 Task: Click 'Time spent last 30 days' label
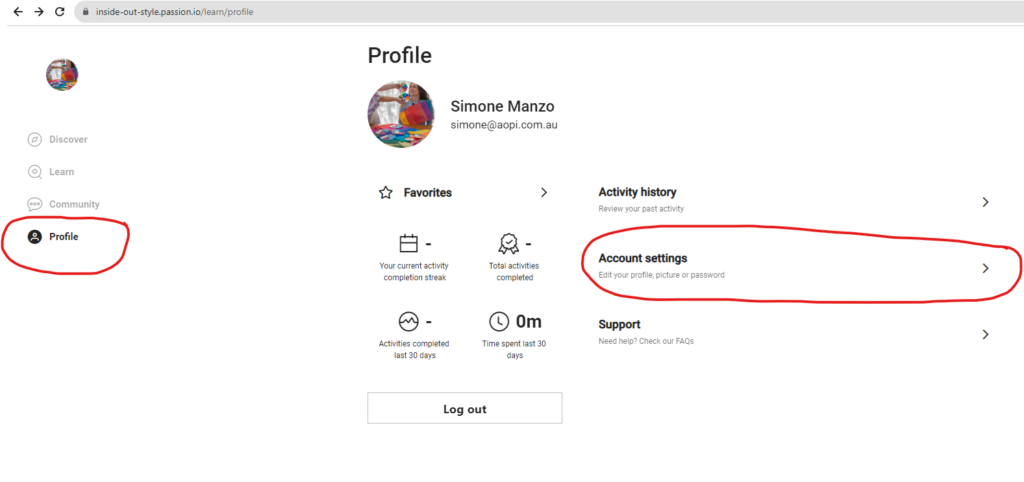514,349
